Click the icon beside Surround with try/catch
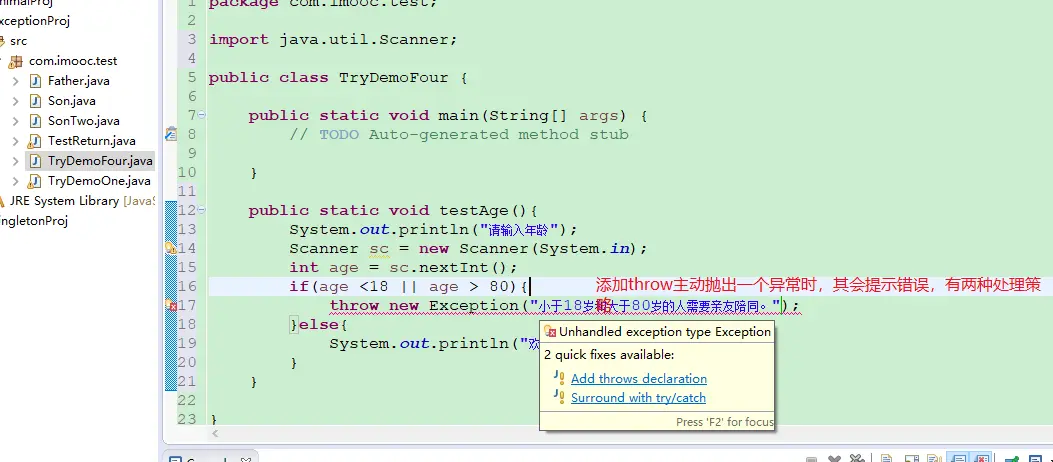Screen dimensions: 1053x462 pos(559,397)
